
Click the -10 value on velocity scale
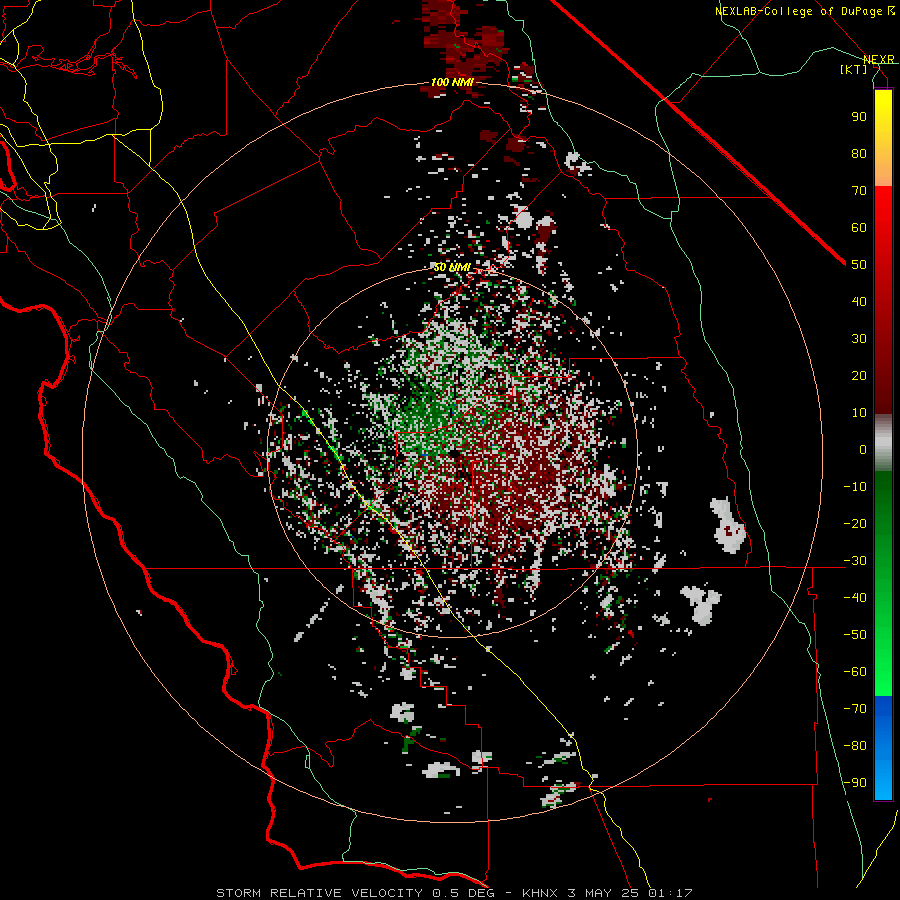tap(855, 487)
